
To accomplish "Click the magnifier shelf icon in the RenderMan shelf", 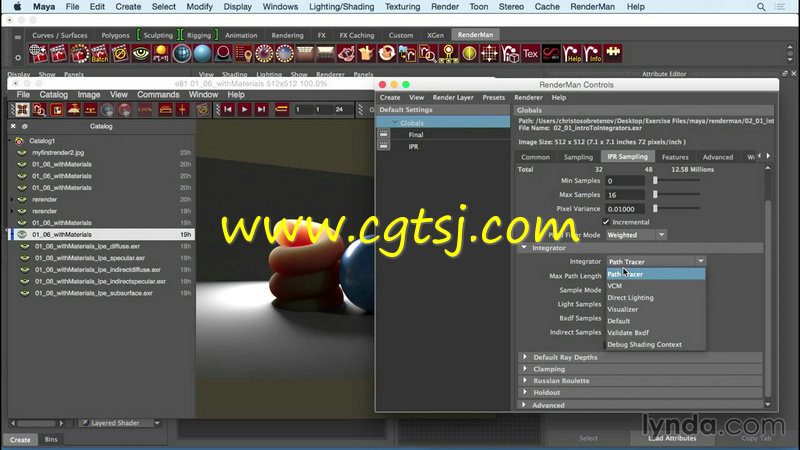I will 428,54.
